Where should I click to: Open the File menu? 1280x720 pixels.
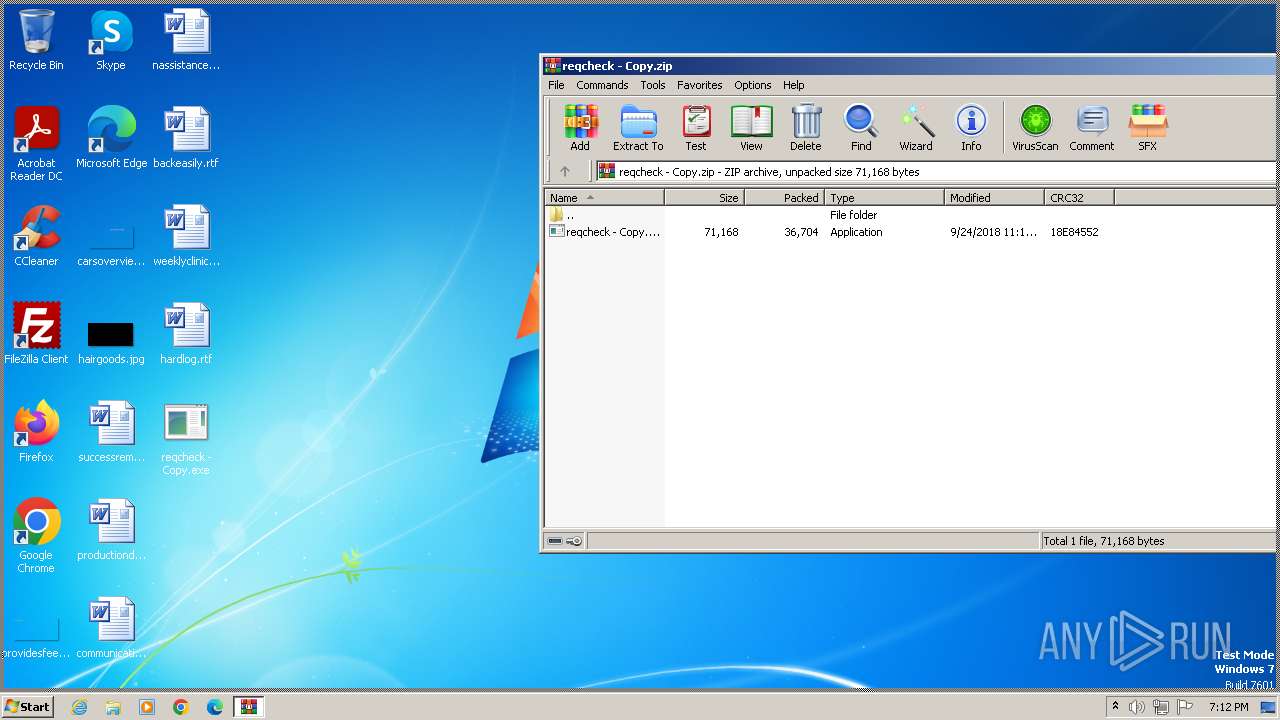556,85
